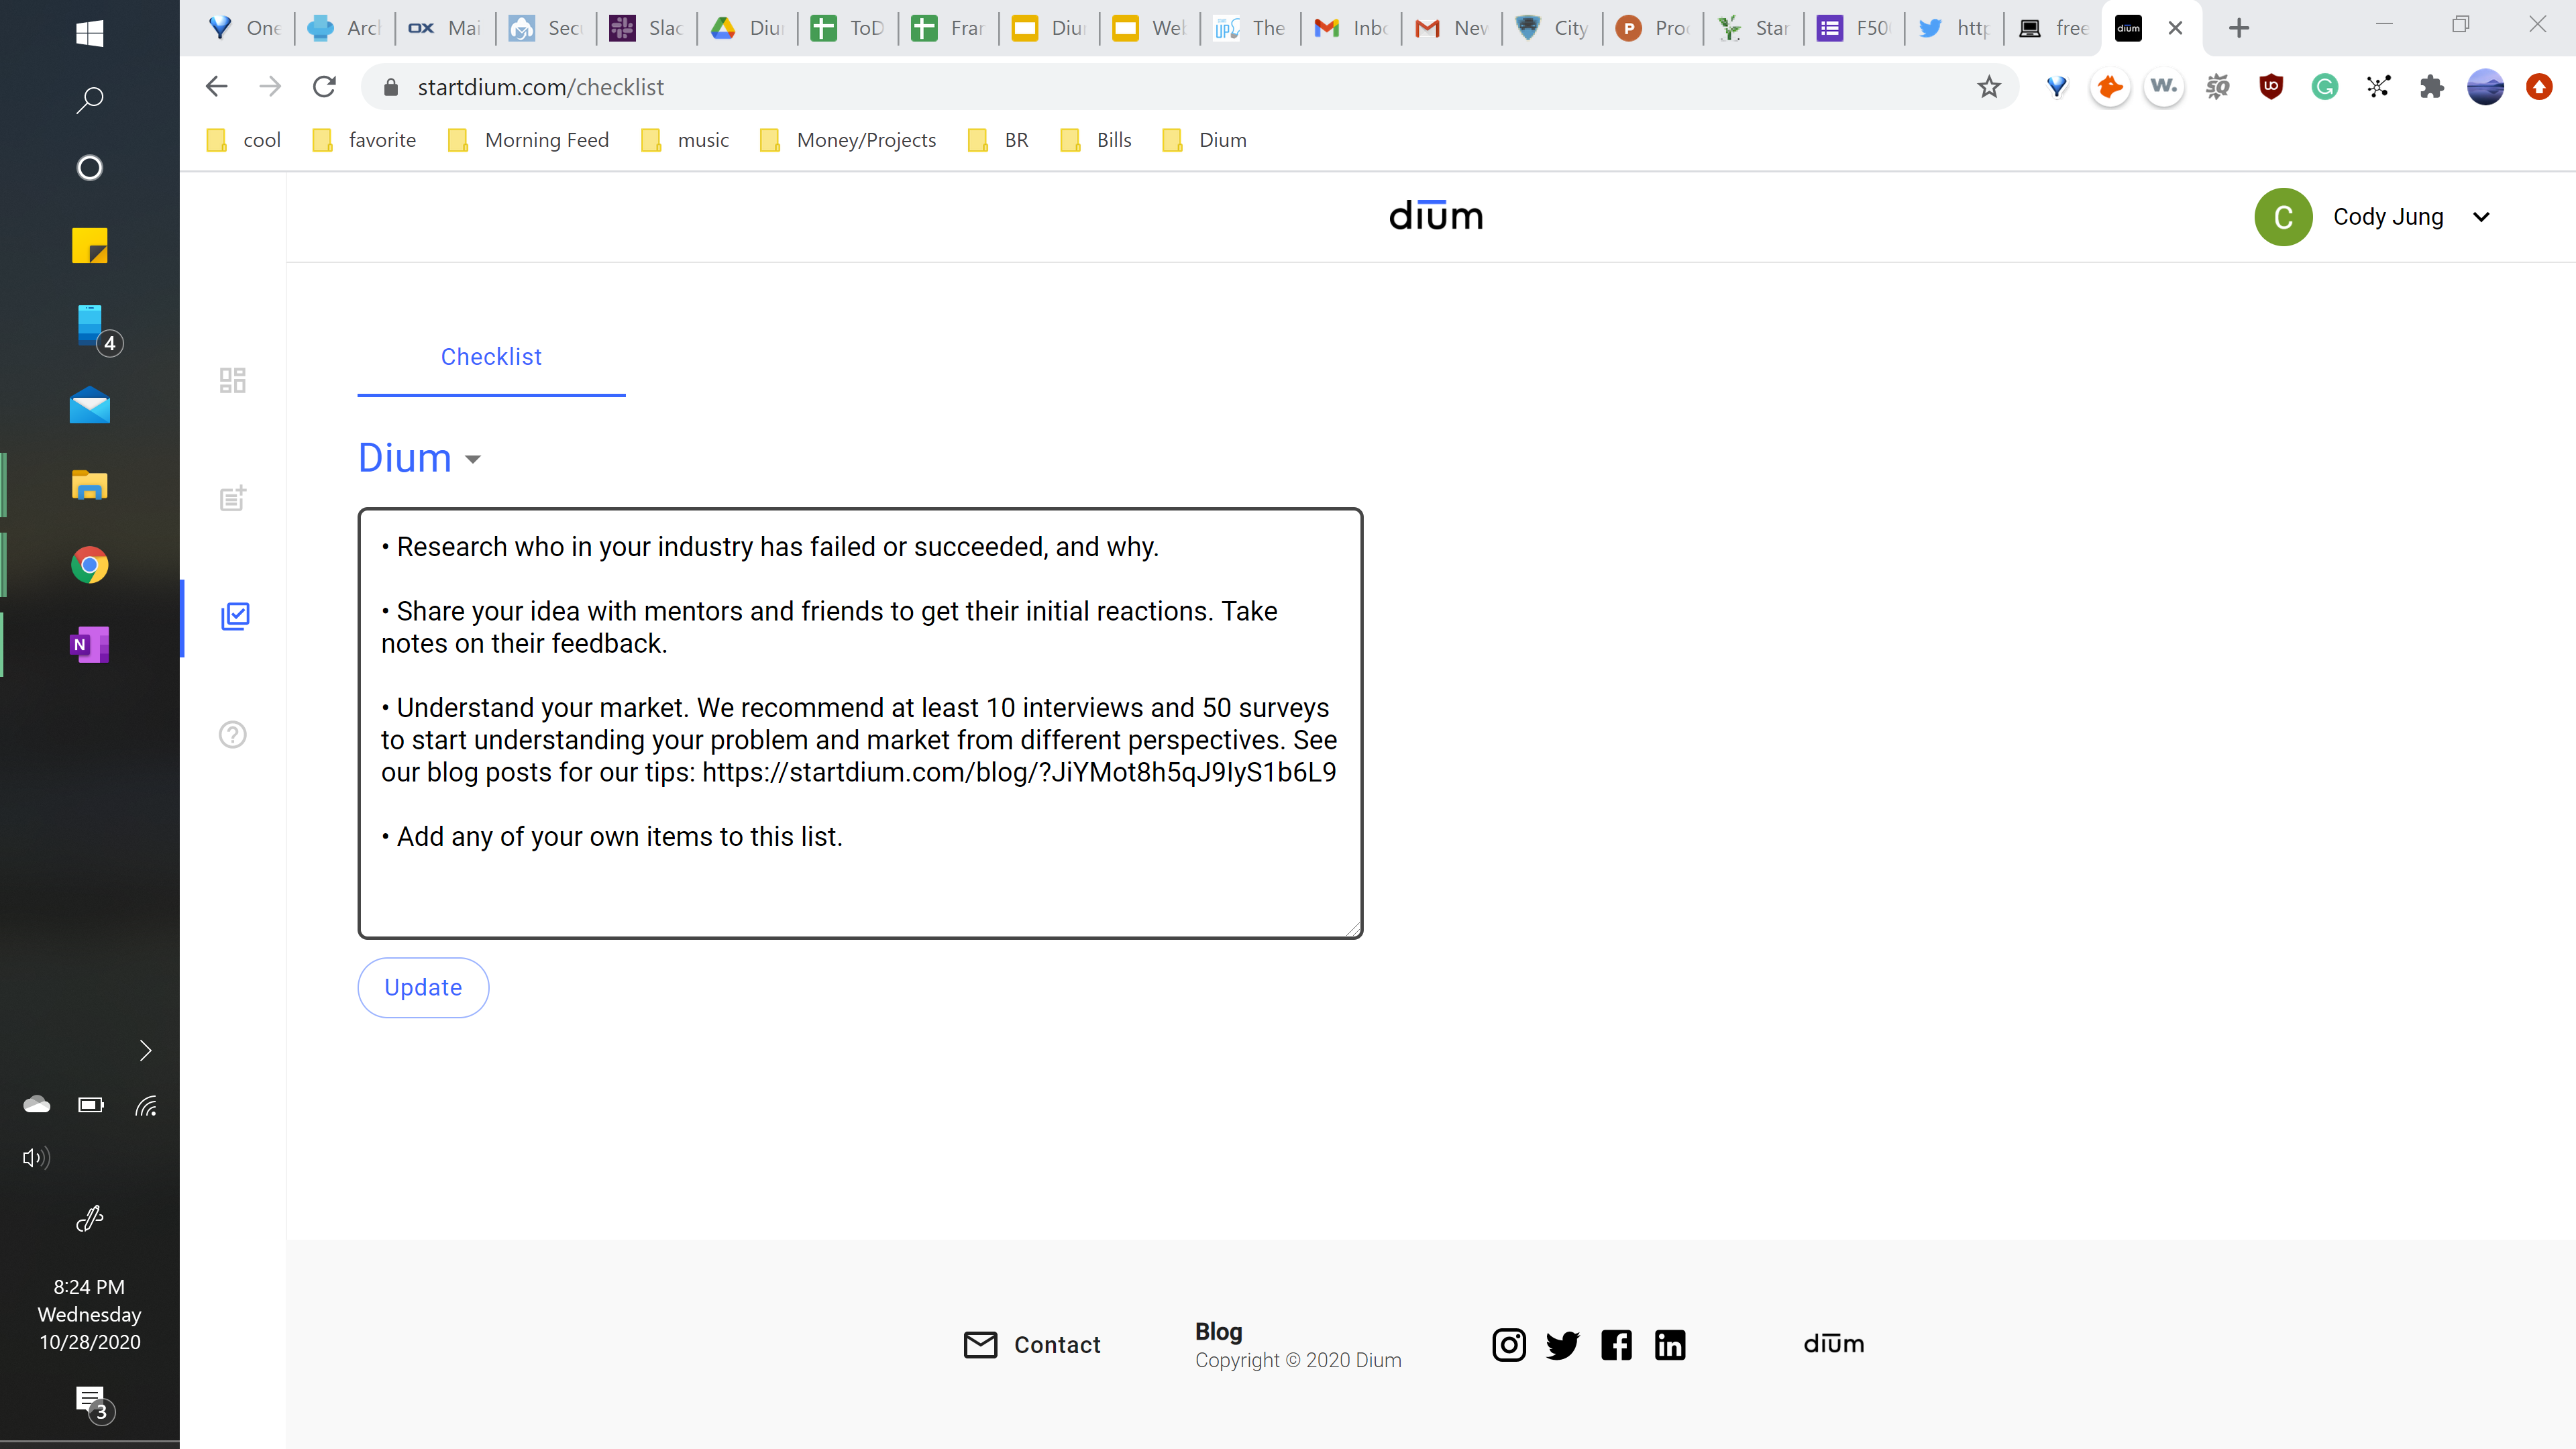Click the Update button
The image size is (2576, 1449).
[423, 988]
